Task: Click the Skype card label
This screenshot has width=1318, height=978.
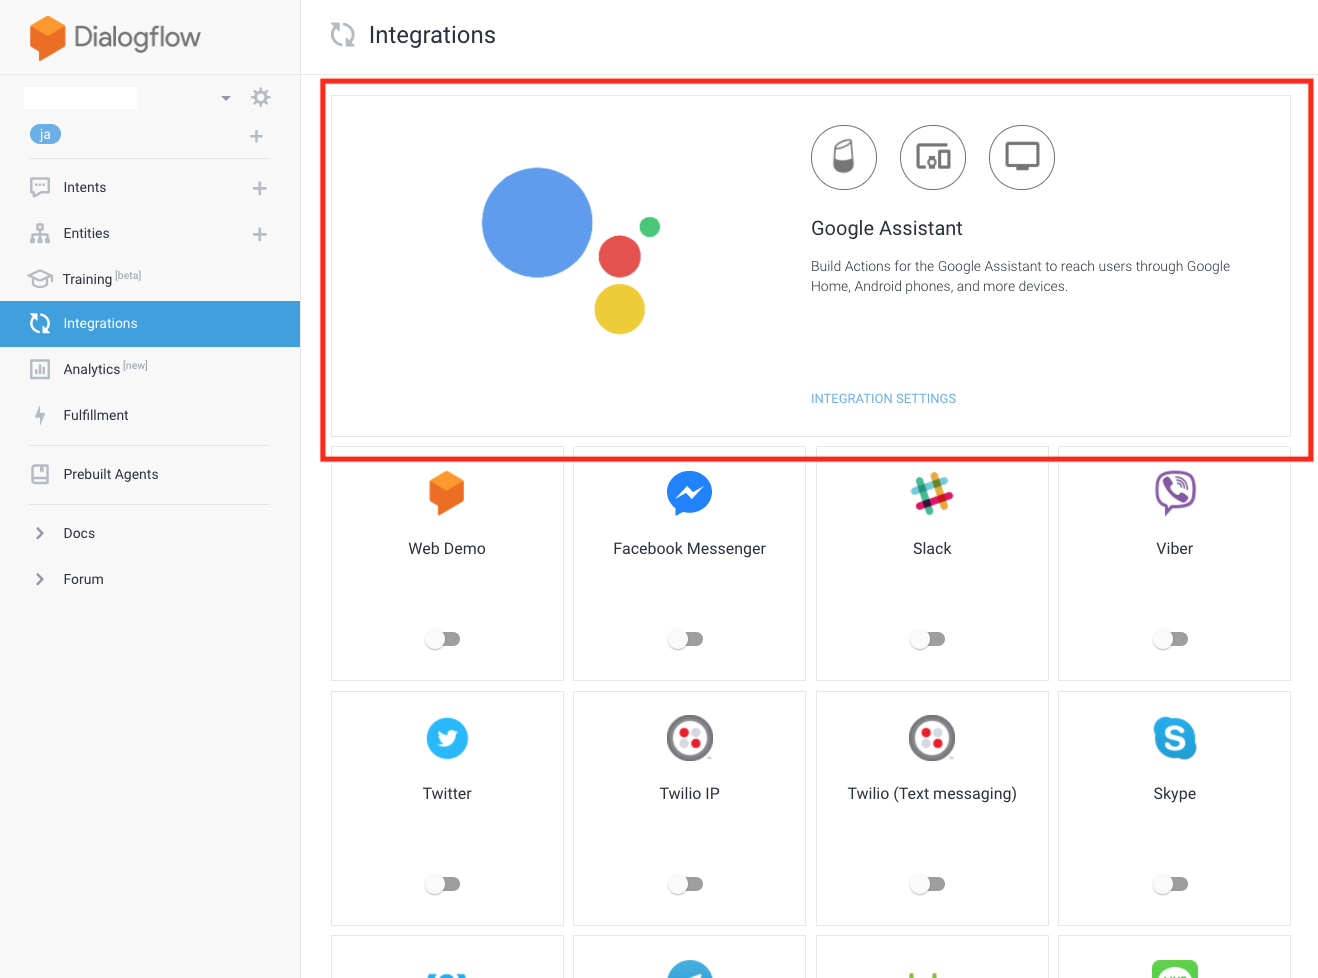Action: (1175, 794)
